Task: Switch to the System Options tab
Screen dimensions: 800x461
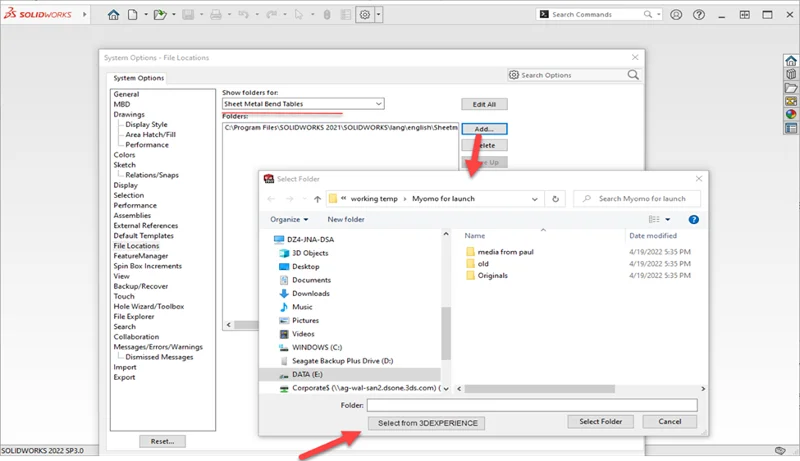Action: click(x=138, y=78)
